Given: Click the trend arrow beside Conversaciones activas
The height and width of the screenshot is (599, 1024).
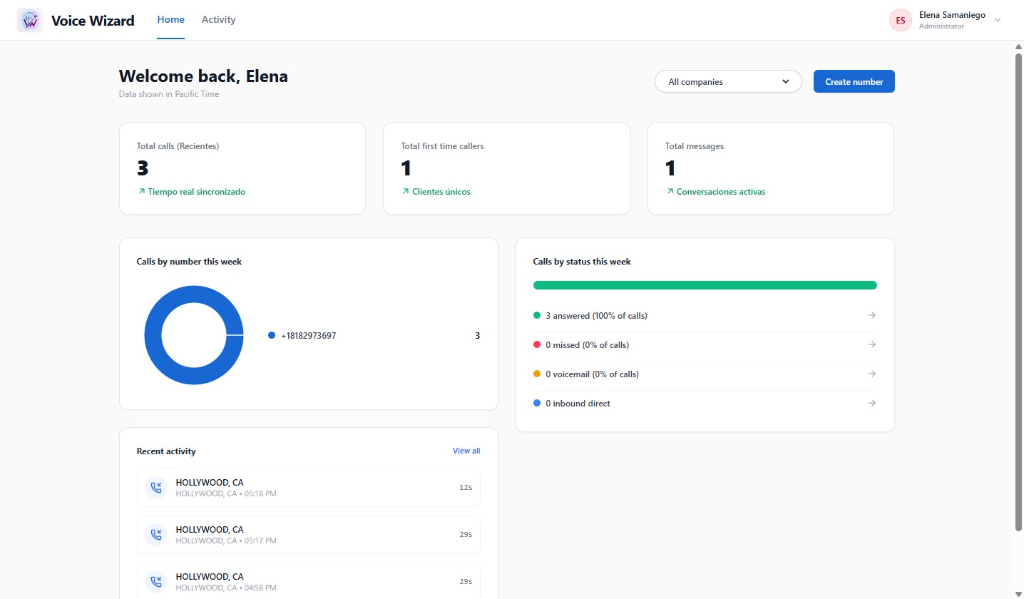Looking at the screenshot, I should 669,191.
